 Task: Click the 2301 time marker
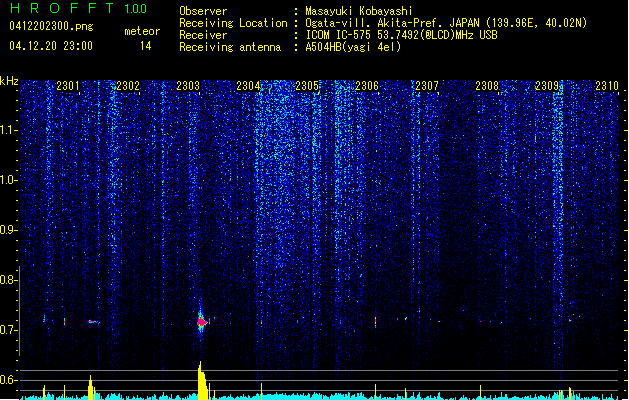tap(68, 86)
